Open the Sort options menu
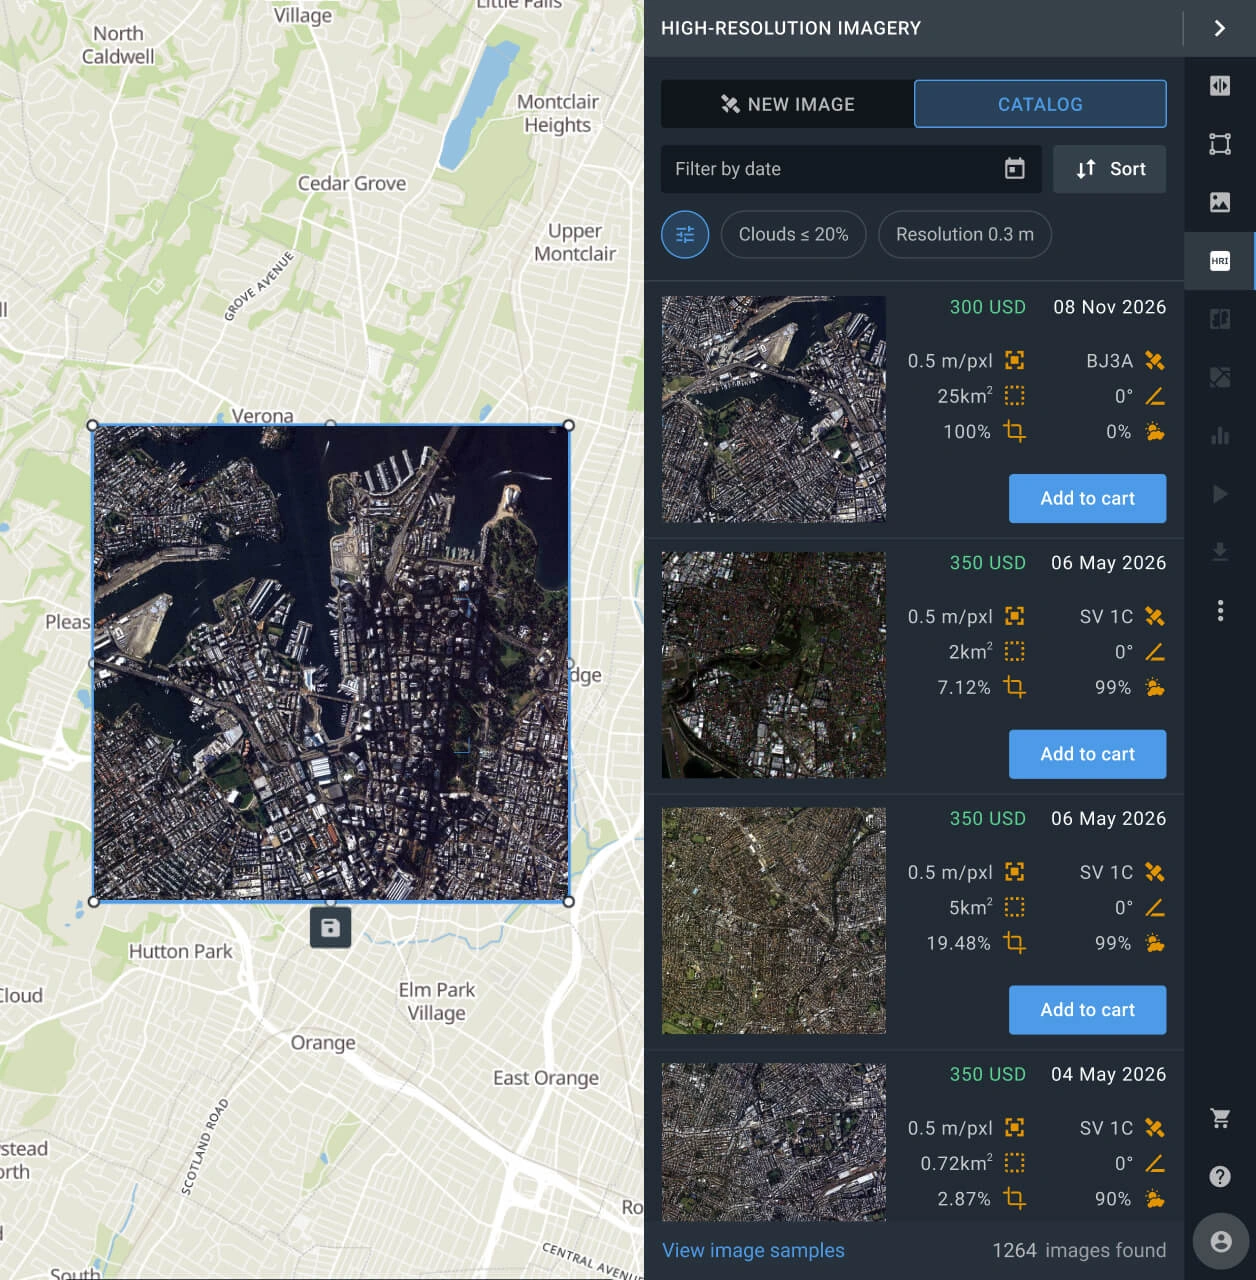 point(1109,169)
